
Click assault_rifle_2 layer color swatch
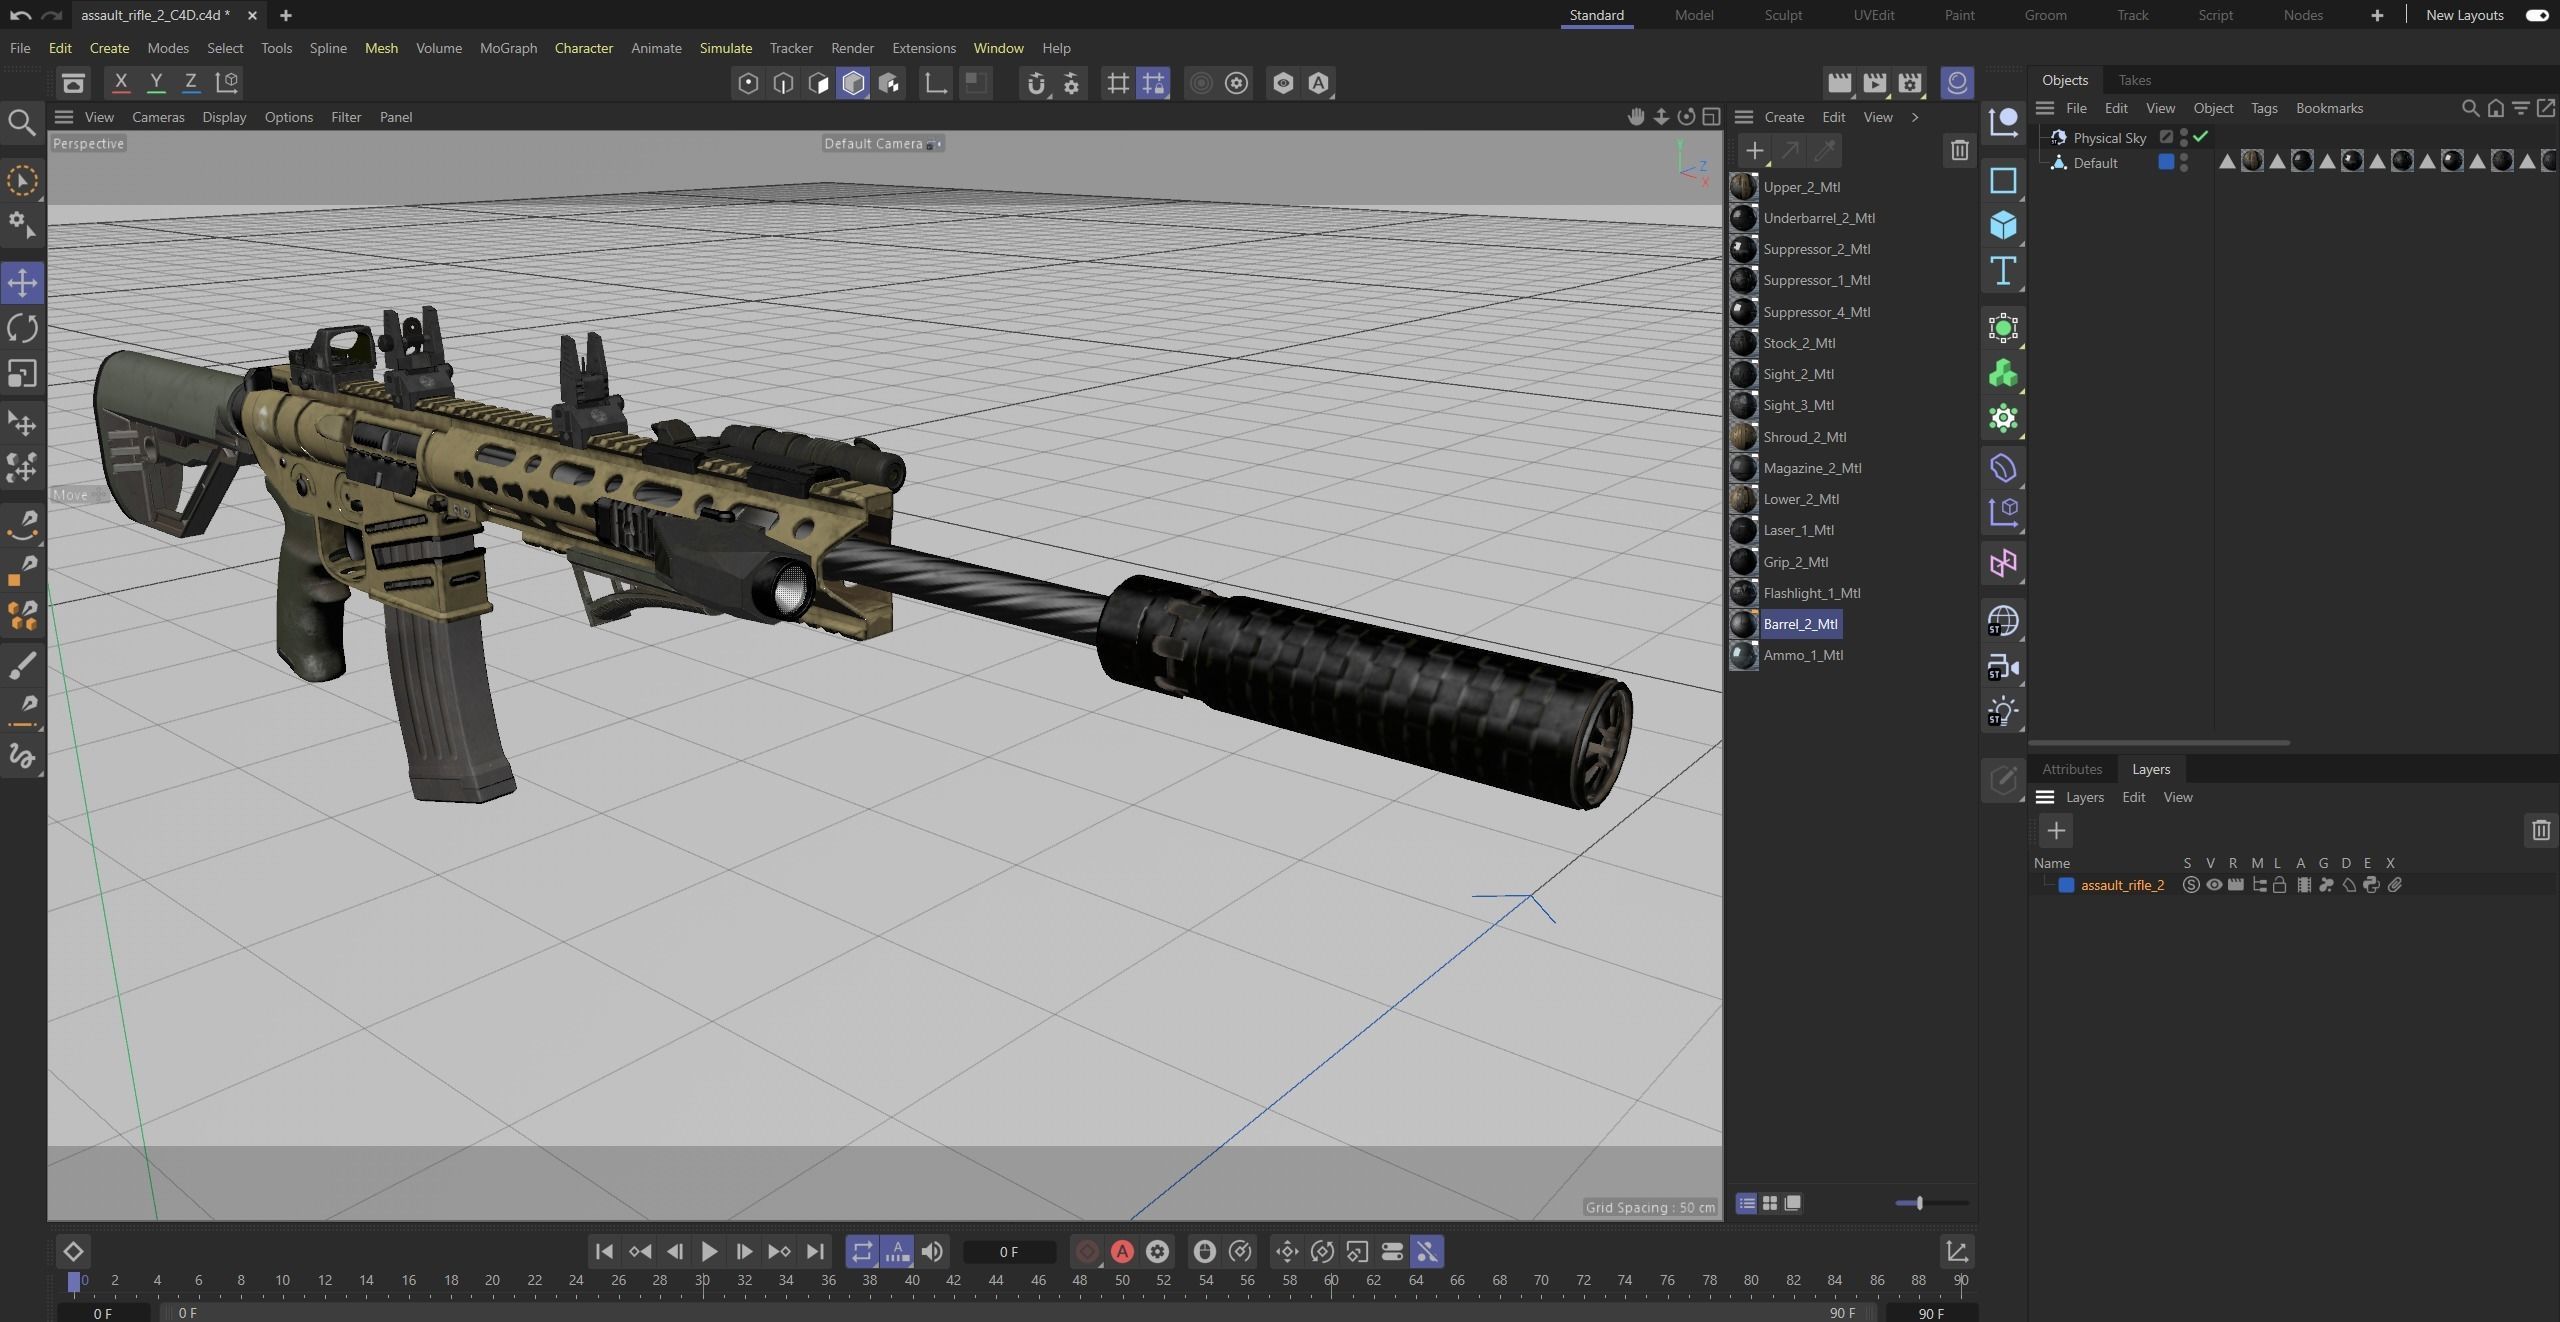2066,885
